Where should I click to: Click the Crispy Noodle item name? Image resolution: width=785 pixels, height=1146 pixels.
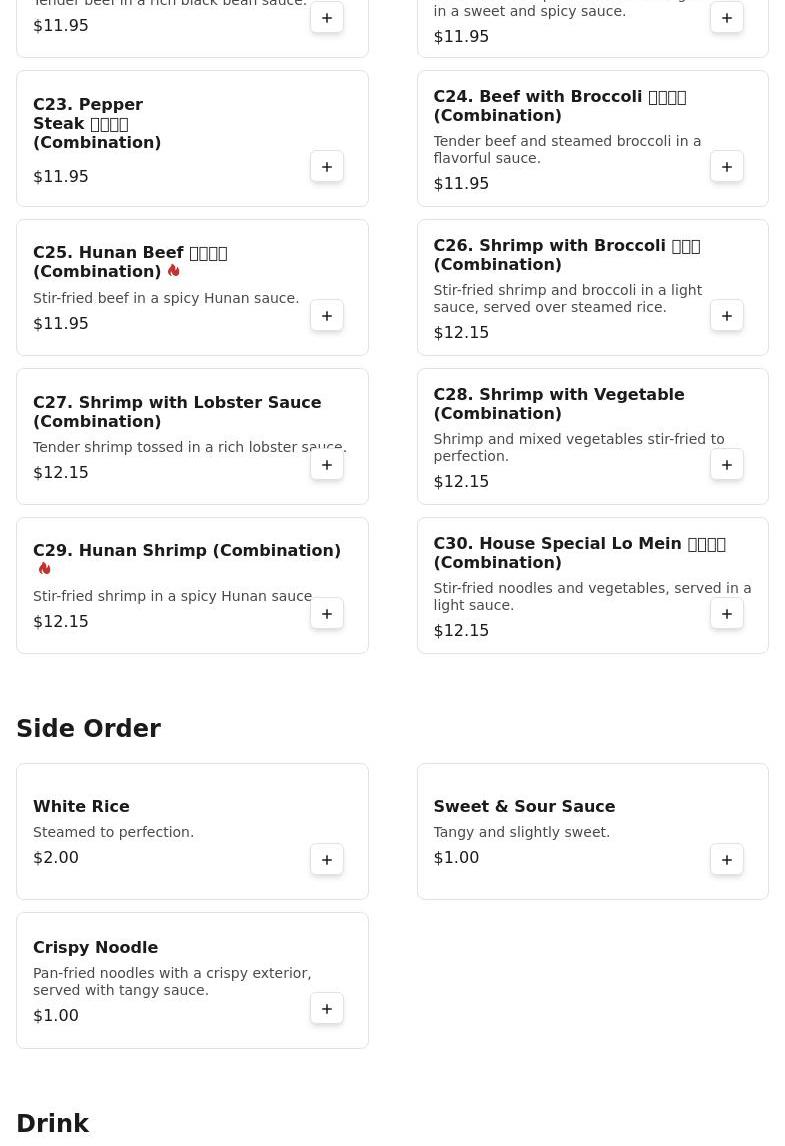tap(95, 947)
